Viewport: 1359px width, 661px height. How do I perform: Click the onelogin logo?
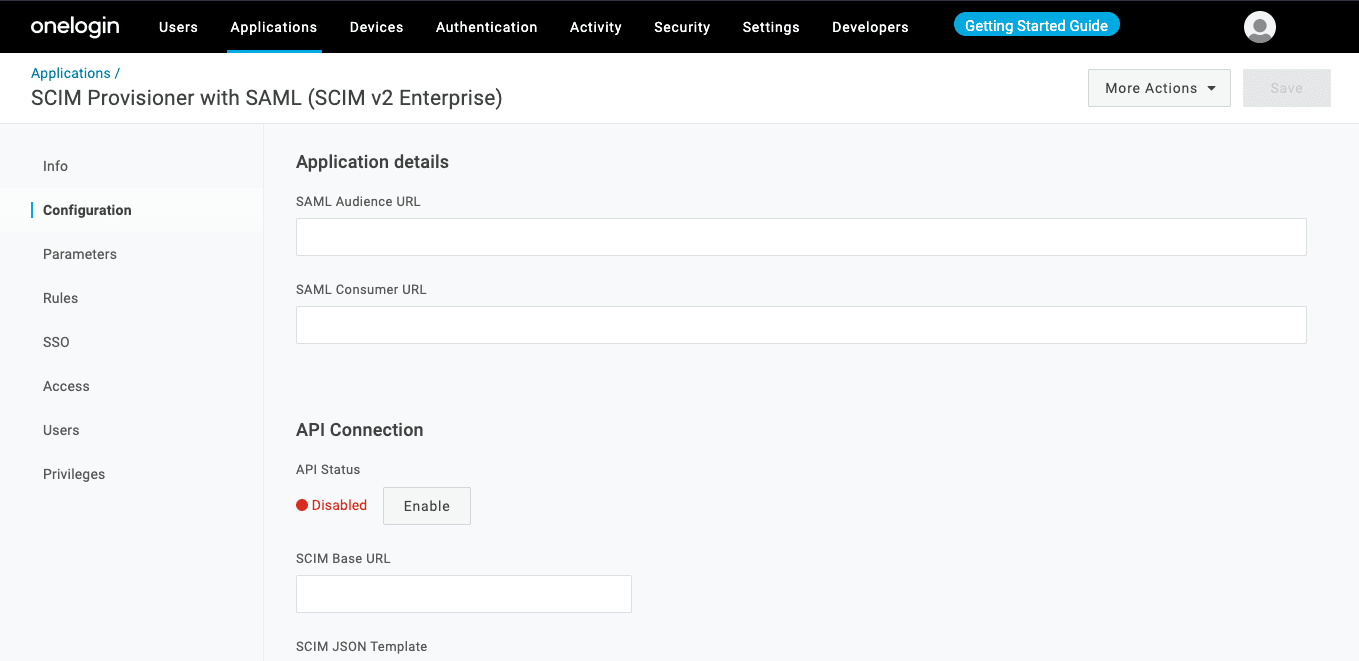pyautogui.click(x=74, y=27)
